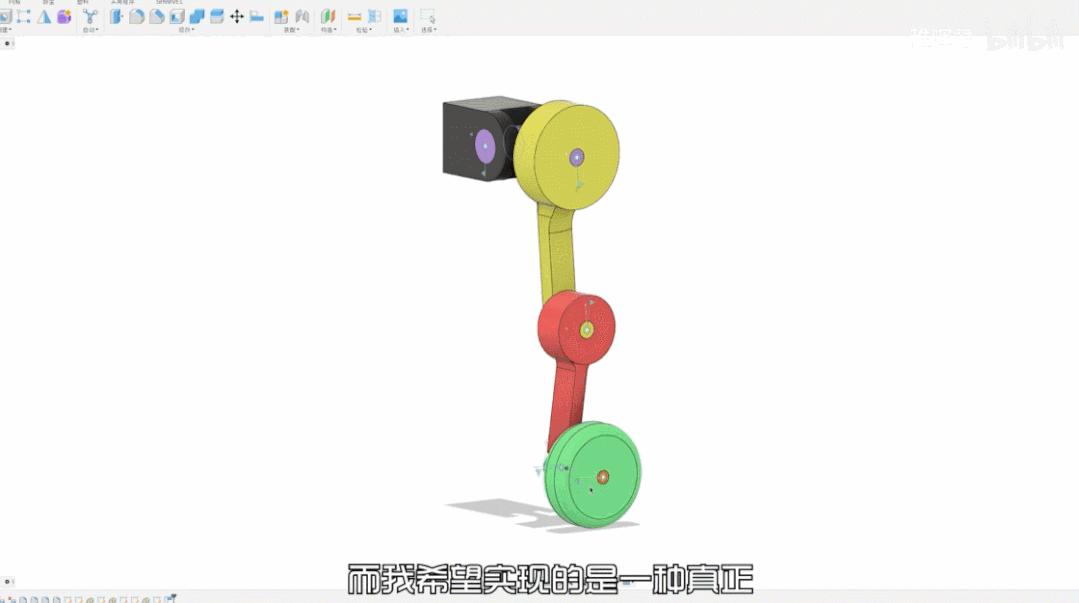Image resolution: width=1079 pixels, height=603 pixels.
Task: Select the sketch rectangle tool icon
Action: pos(24,17)
